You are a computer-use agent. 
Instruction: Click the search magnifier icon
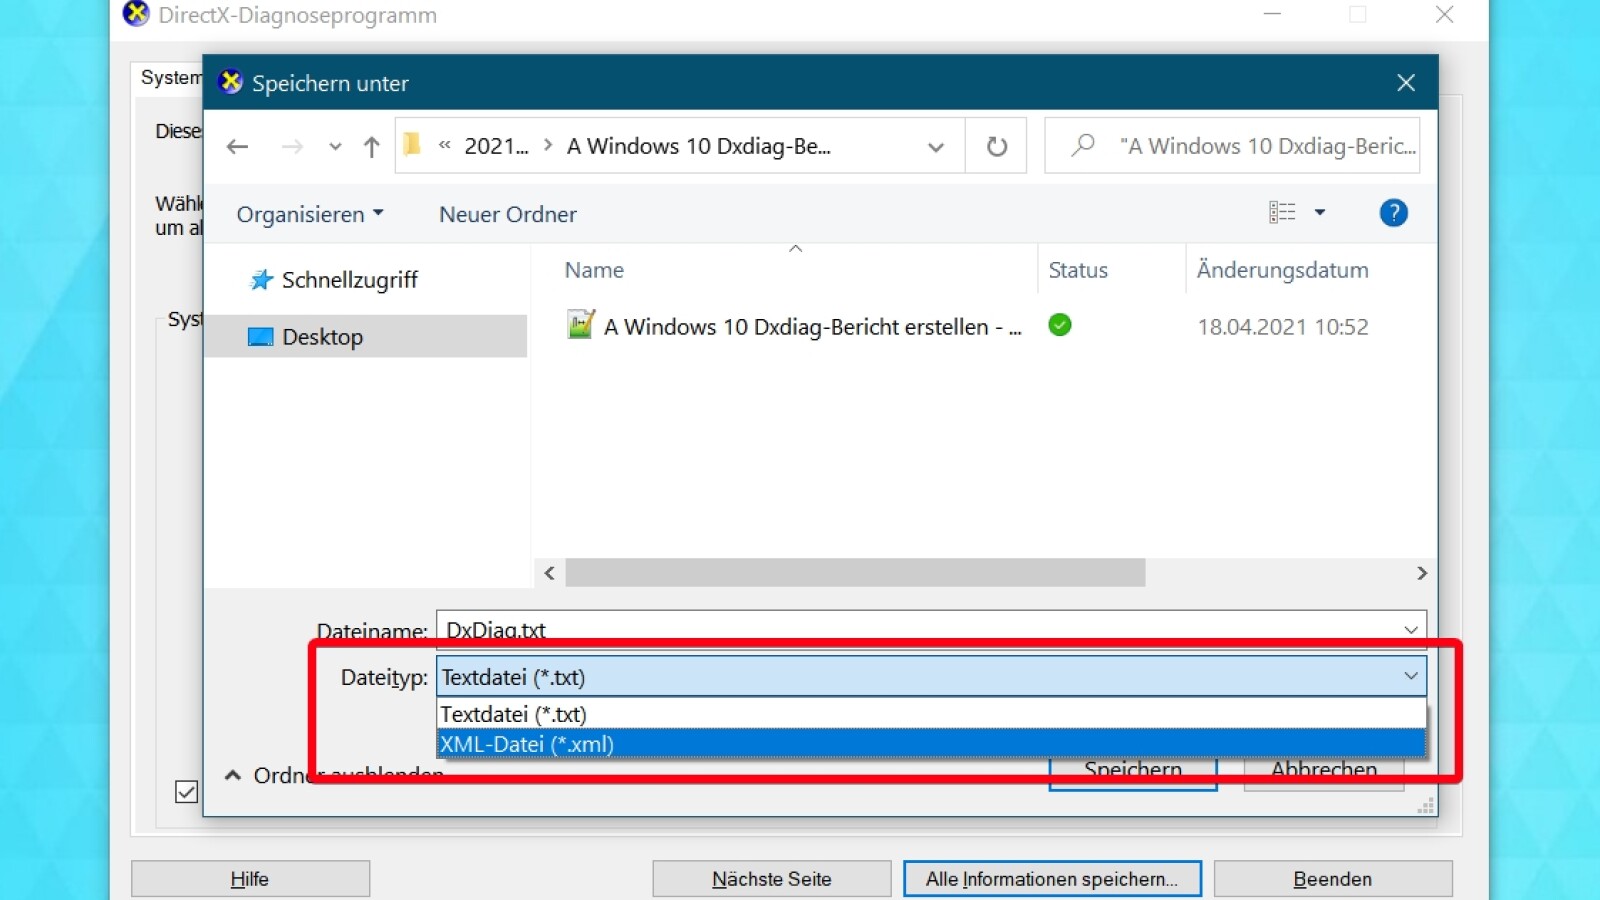click(x=1082, y=146)
